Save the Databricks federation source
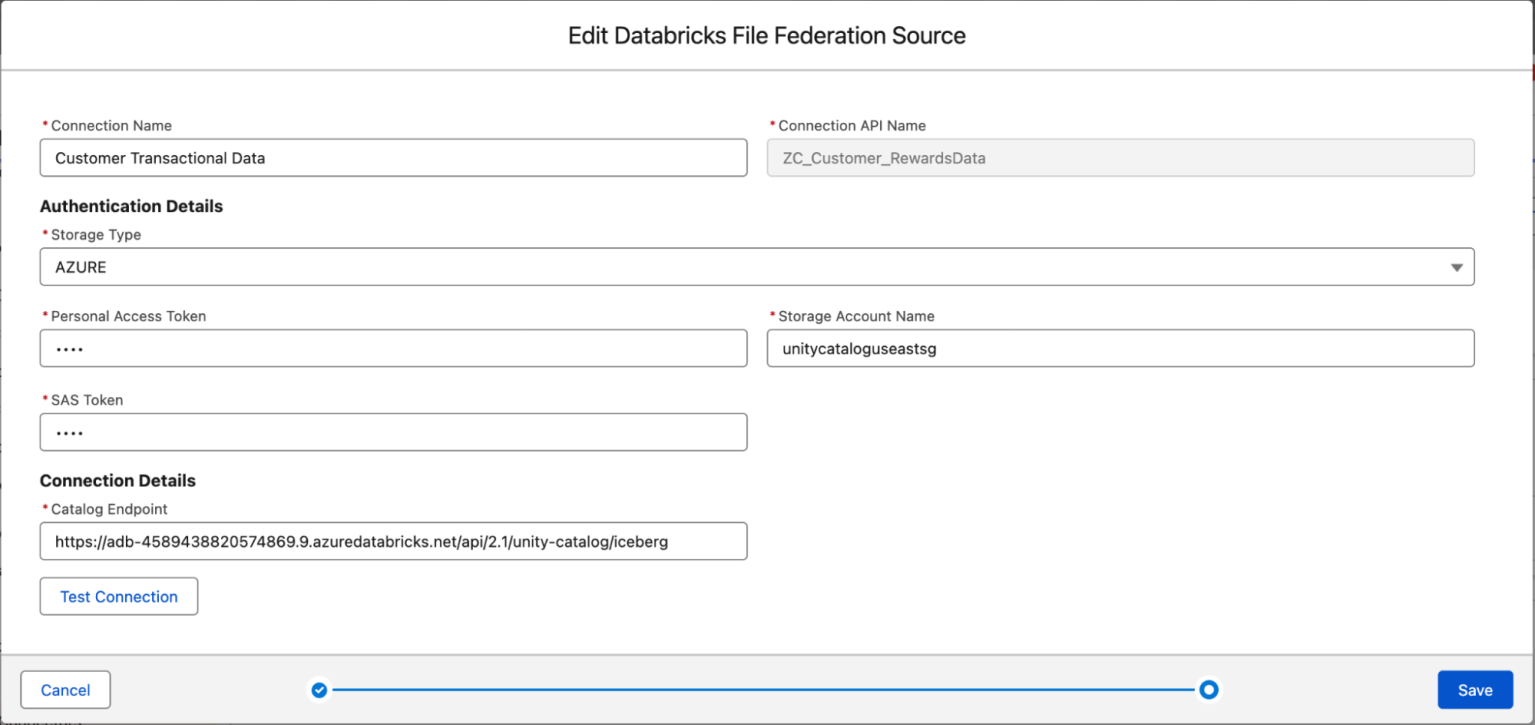The image size is (1535, 725). pyautogui.click(x=1475, y=689)
